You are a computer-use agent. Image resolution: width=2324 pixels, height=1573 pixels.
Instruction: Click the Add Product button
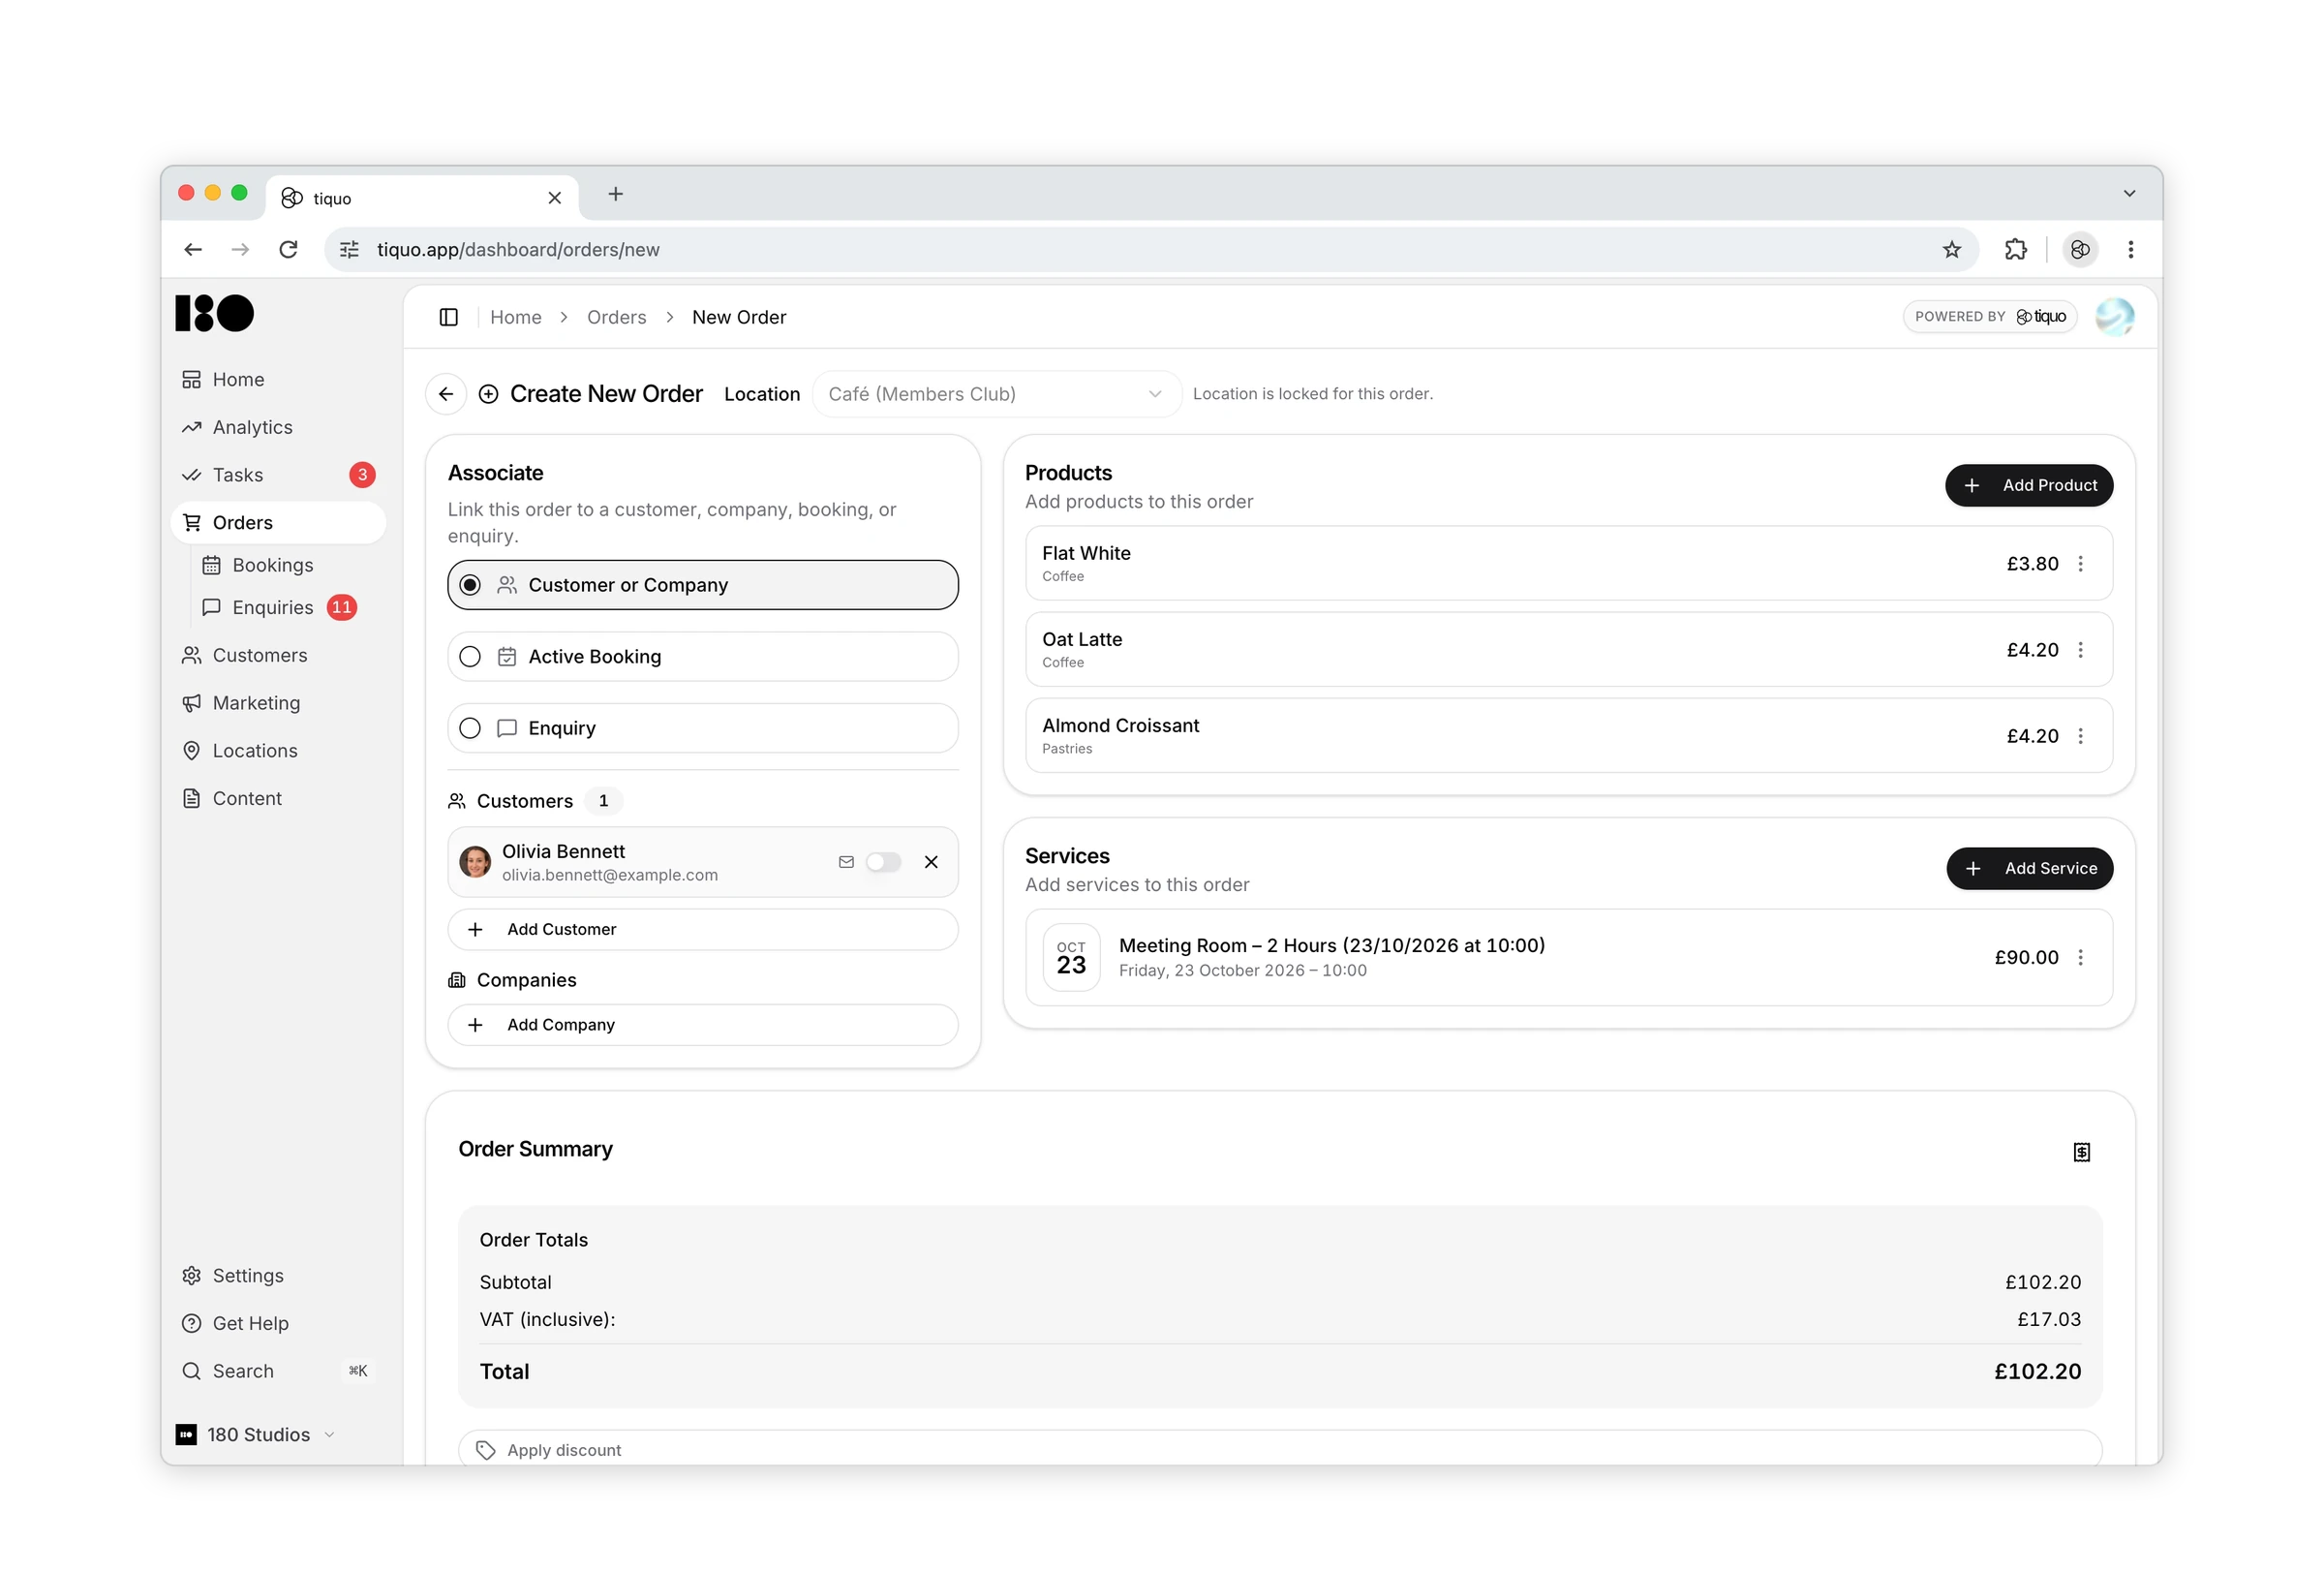2029,485
